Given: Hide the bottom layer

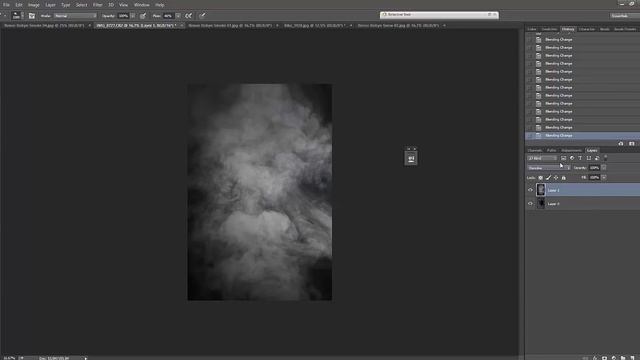Looking at the screenshot, I should (530, 203).
